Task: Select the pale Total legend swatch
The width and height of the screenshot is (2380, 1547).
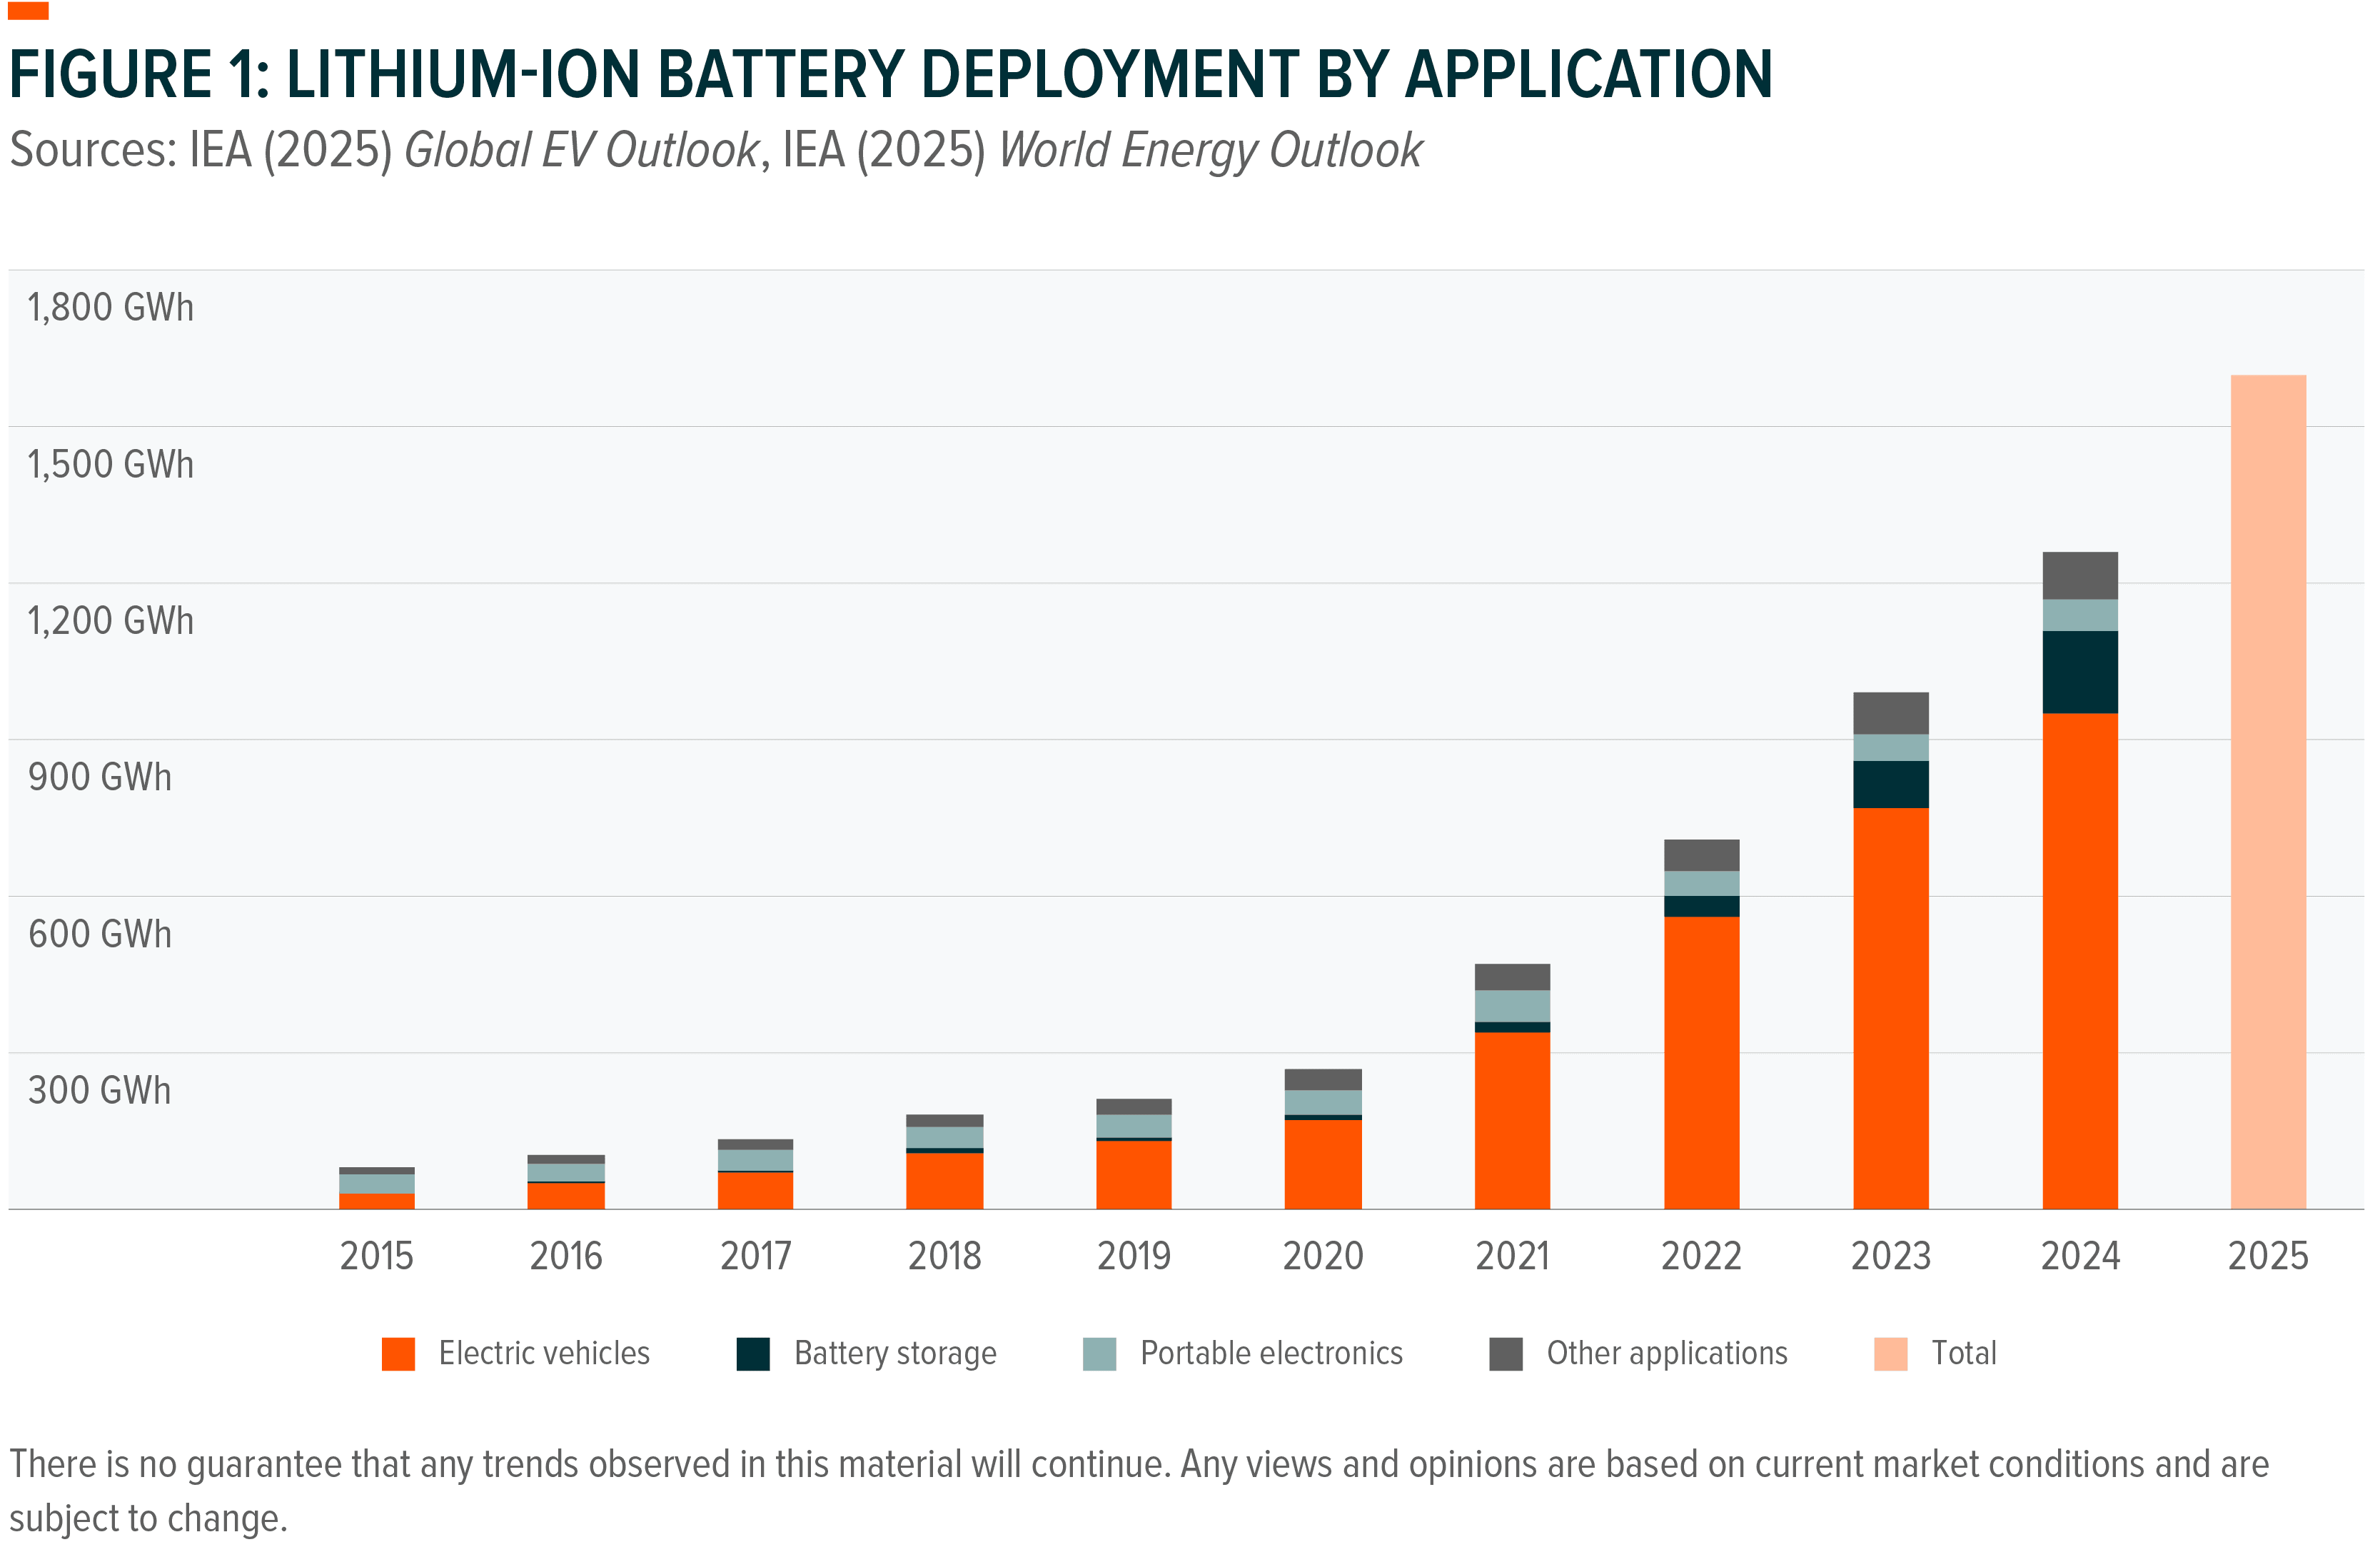Action: pos(1892,1353)
